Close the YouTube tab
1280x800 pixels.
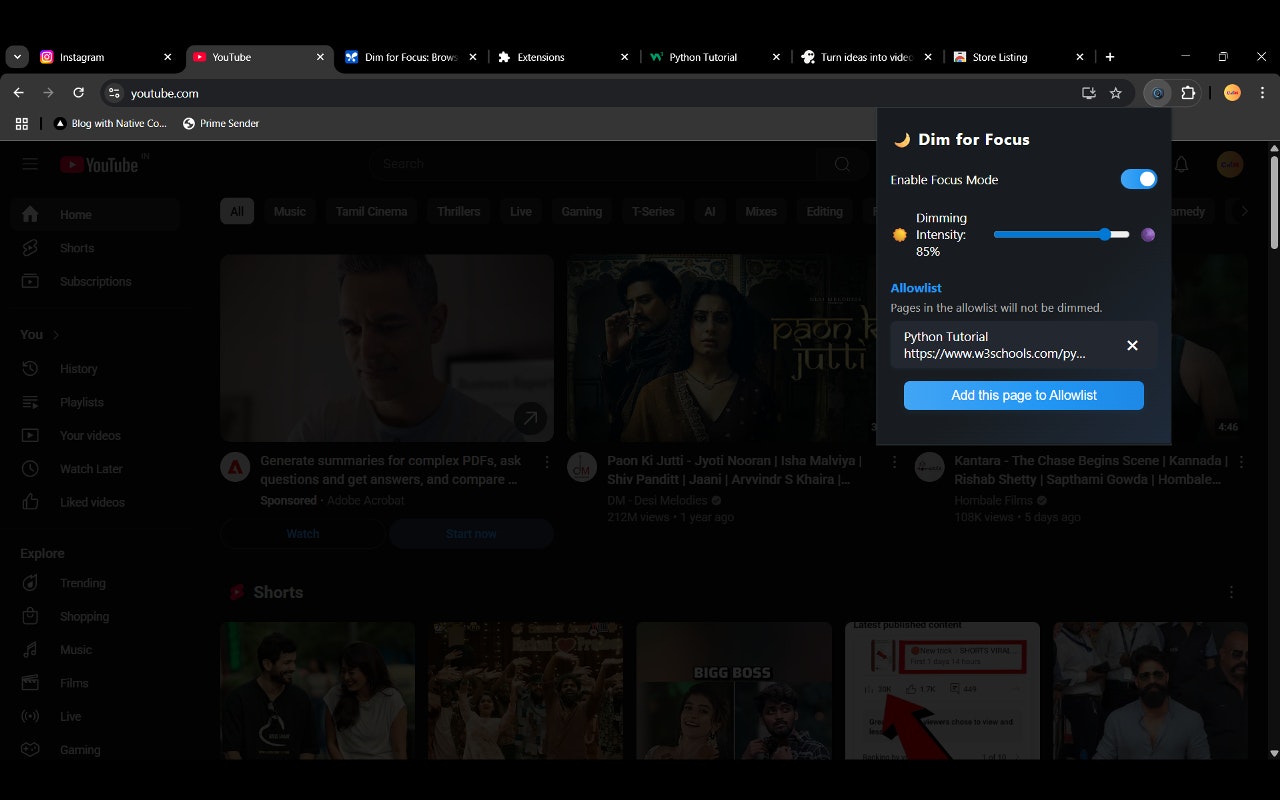pos(320,57)
